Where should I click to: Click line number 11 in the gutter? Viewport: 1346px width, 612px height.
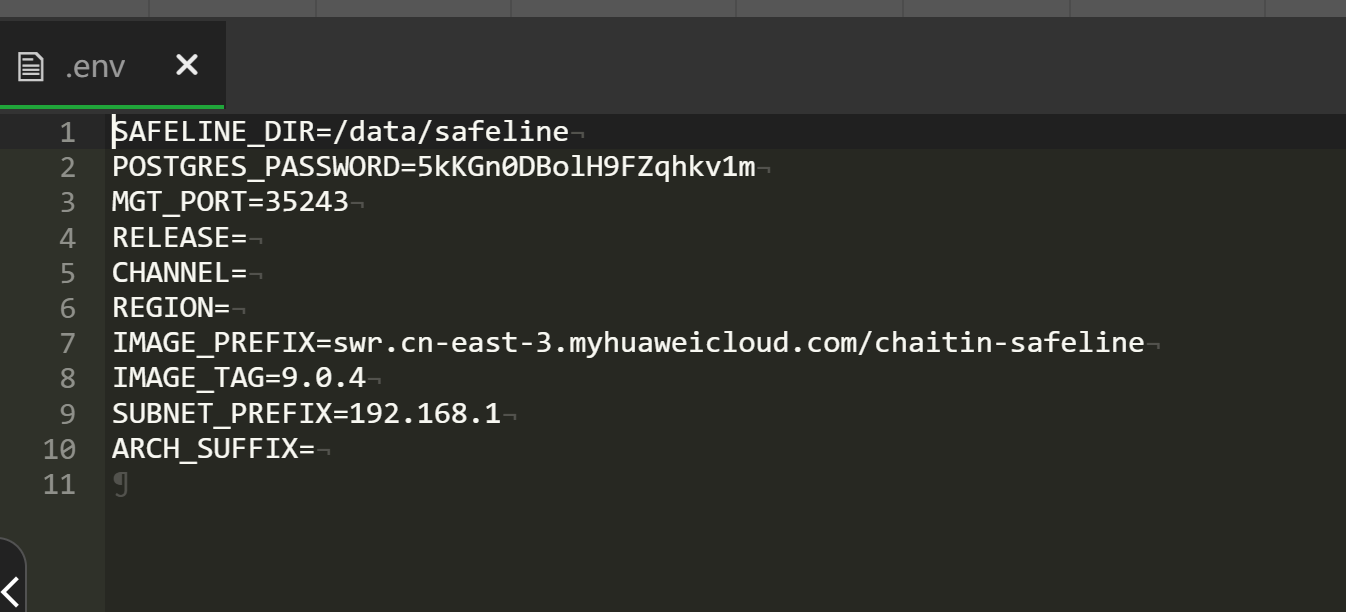tap(59, 484)
